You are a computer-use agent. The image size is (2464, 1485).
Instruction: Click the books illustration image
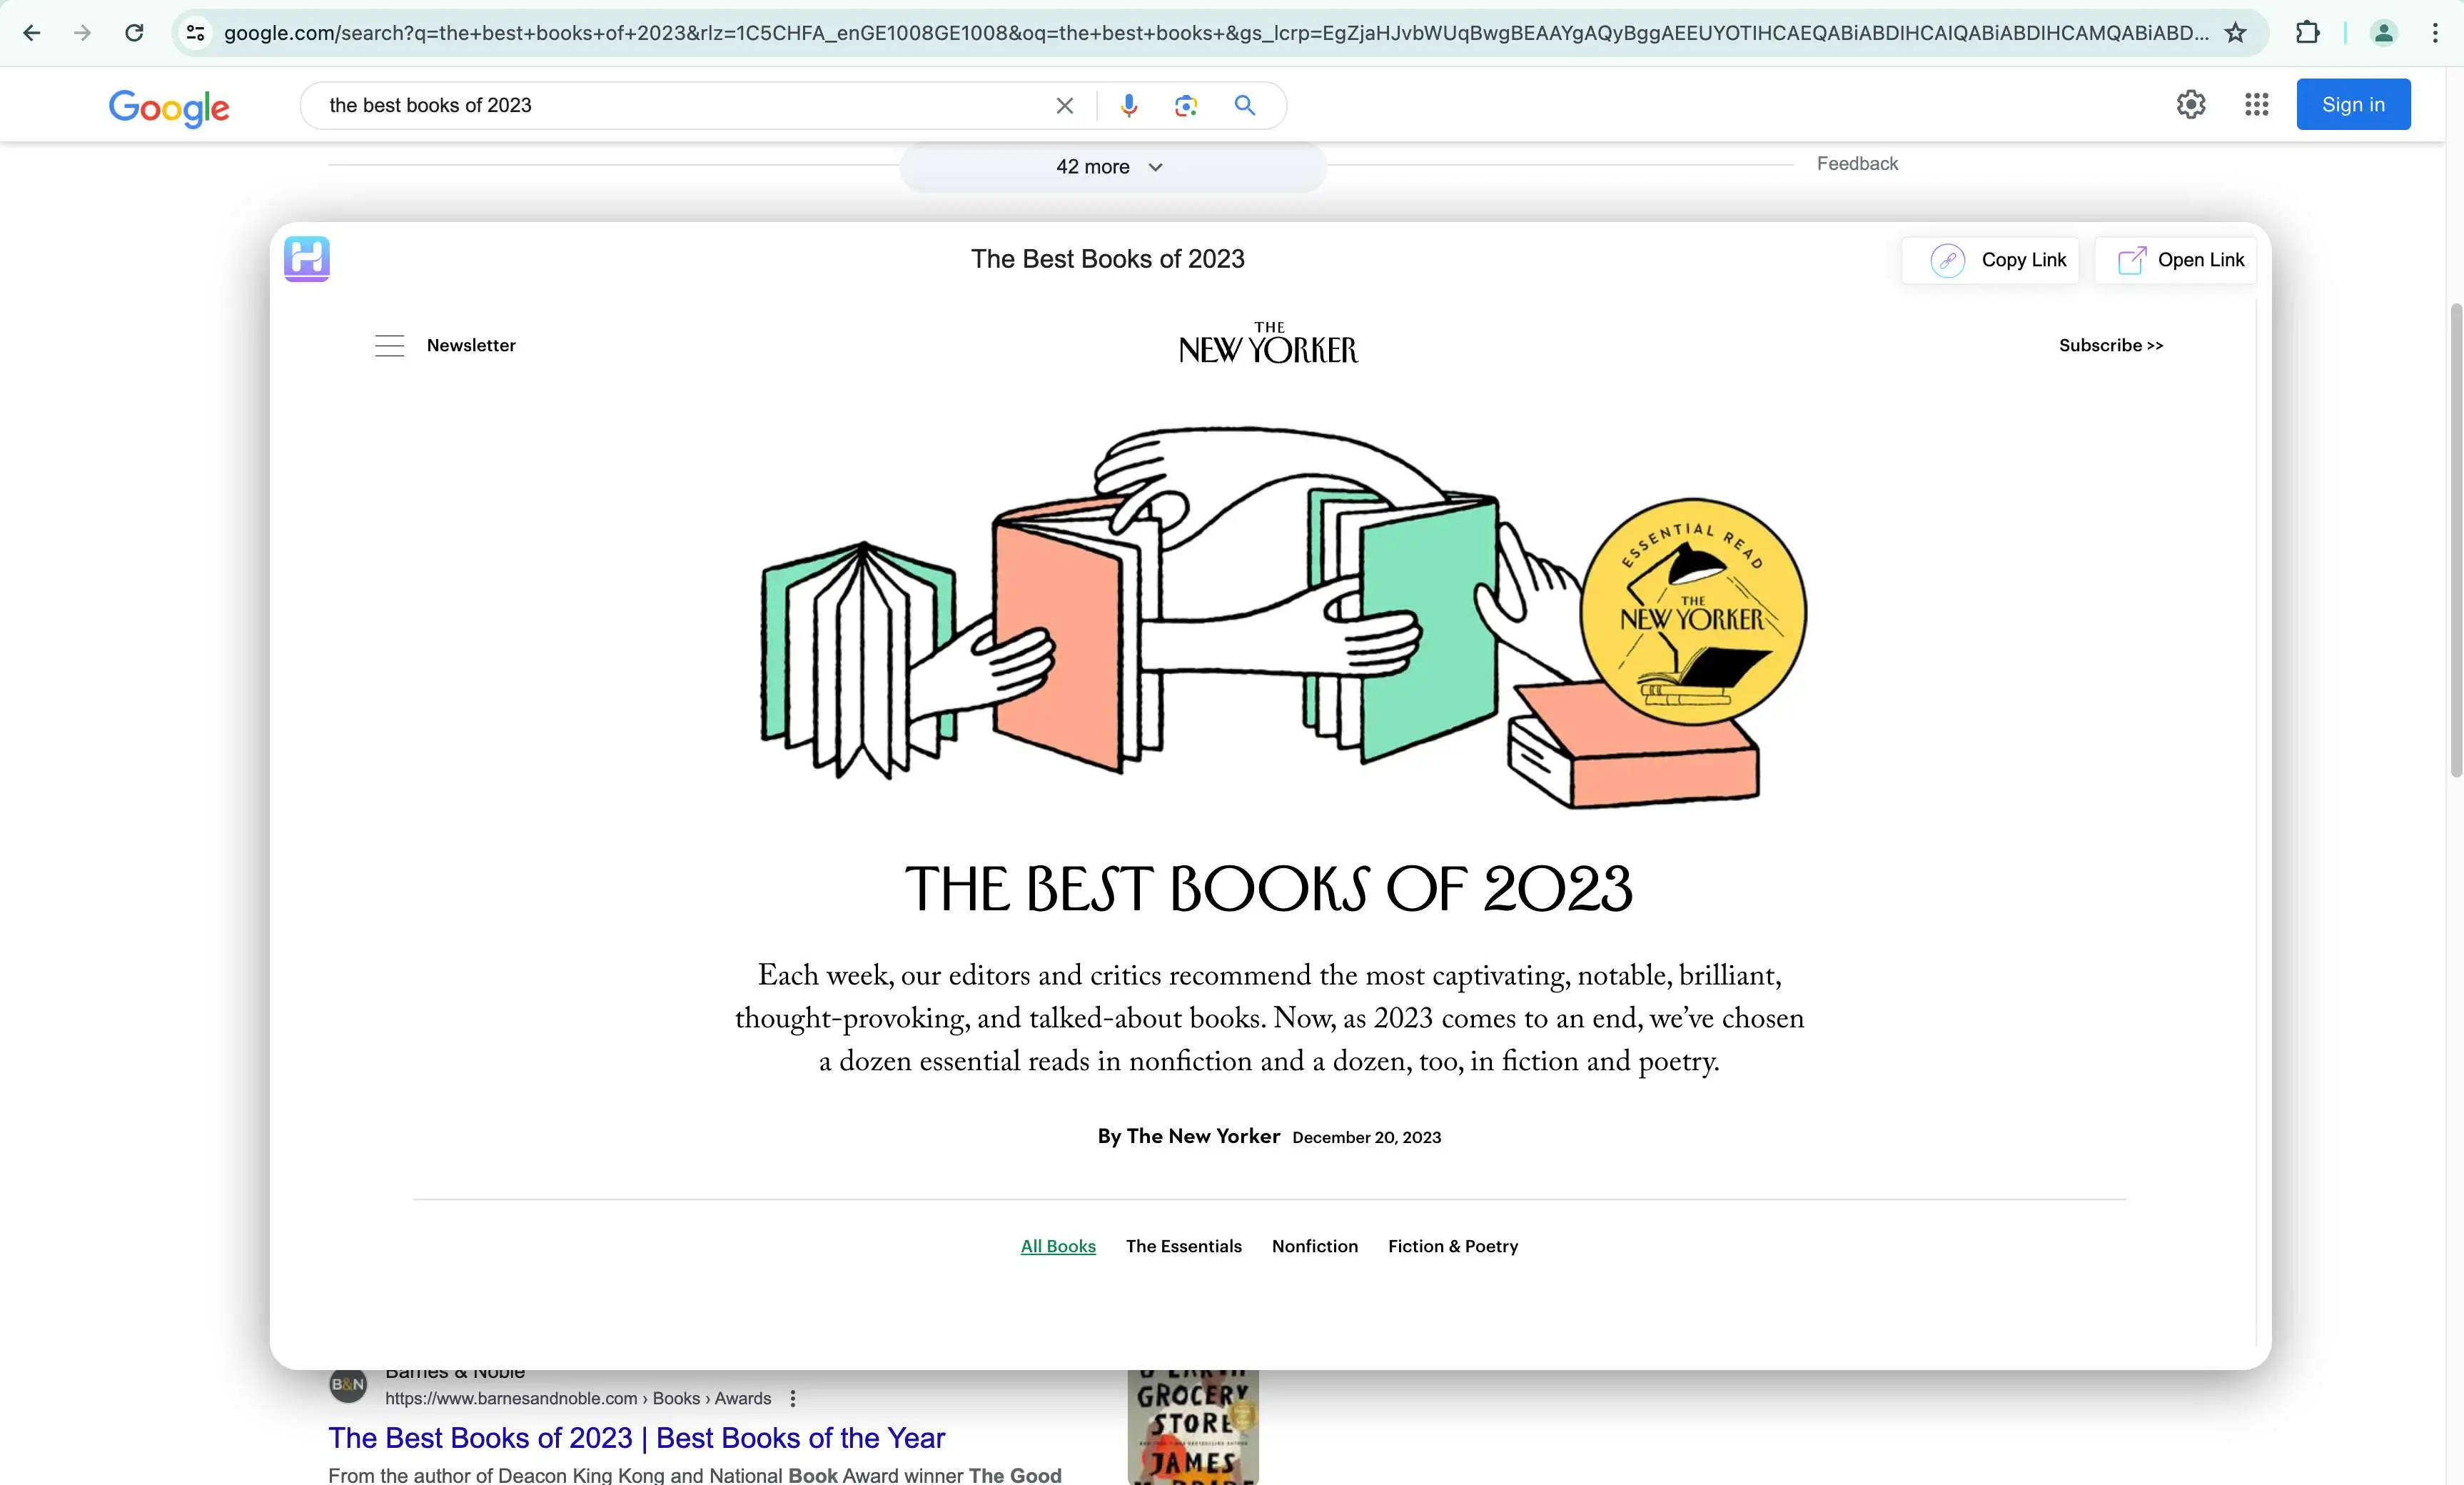click(x=1284, y=618)
